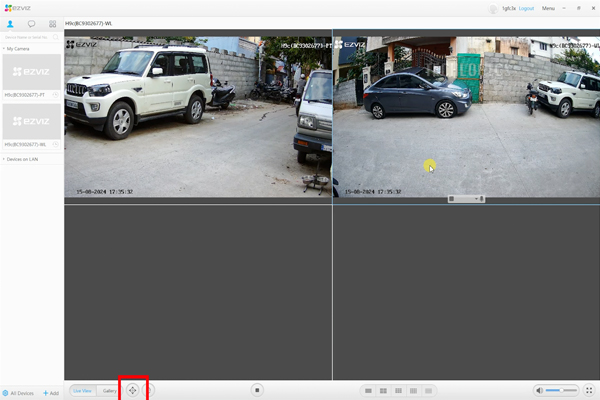Mute the speaker volume icon
This screenshot has width=600, height=400.
540,390
